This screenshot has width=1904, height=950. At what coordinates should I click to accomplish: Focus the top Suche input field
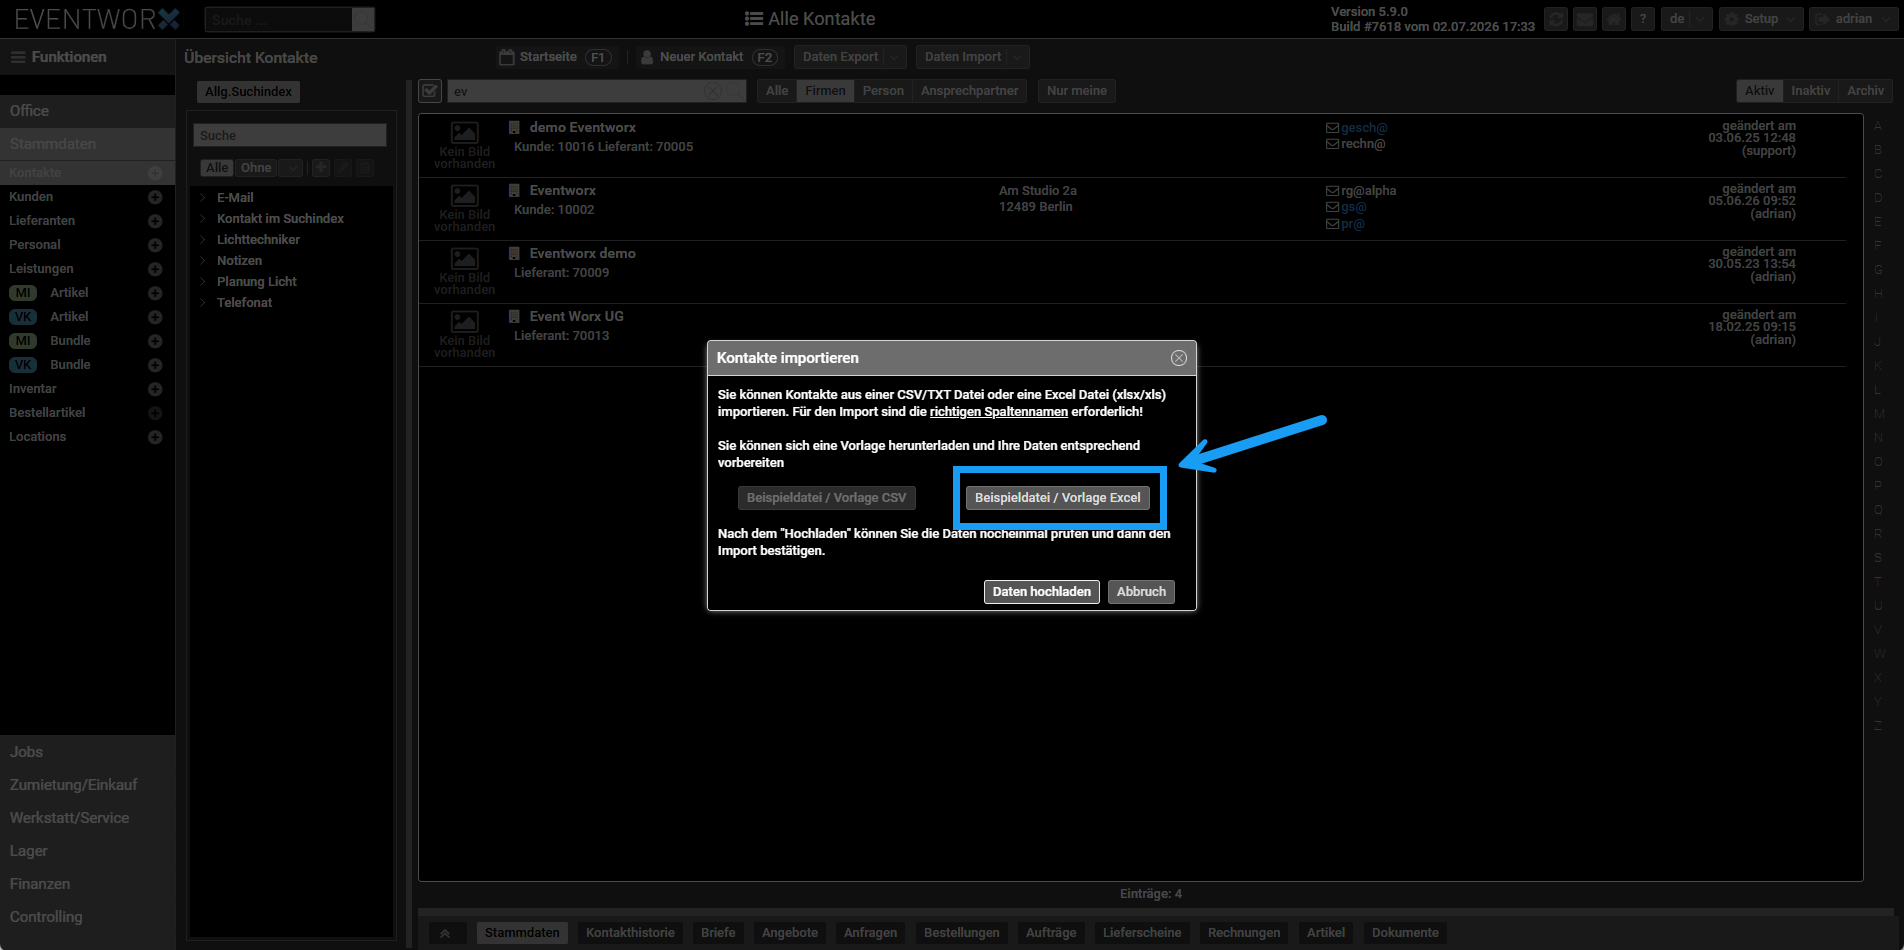pos(279,19)
